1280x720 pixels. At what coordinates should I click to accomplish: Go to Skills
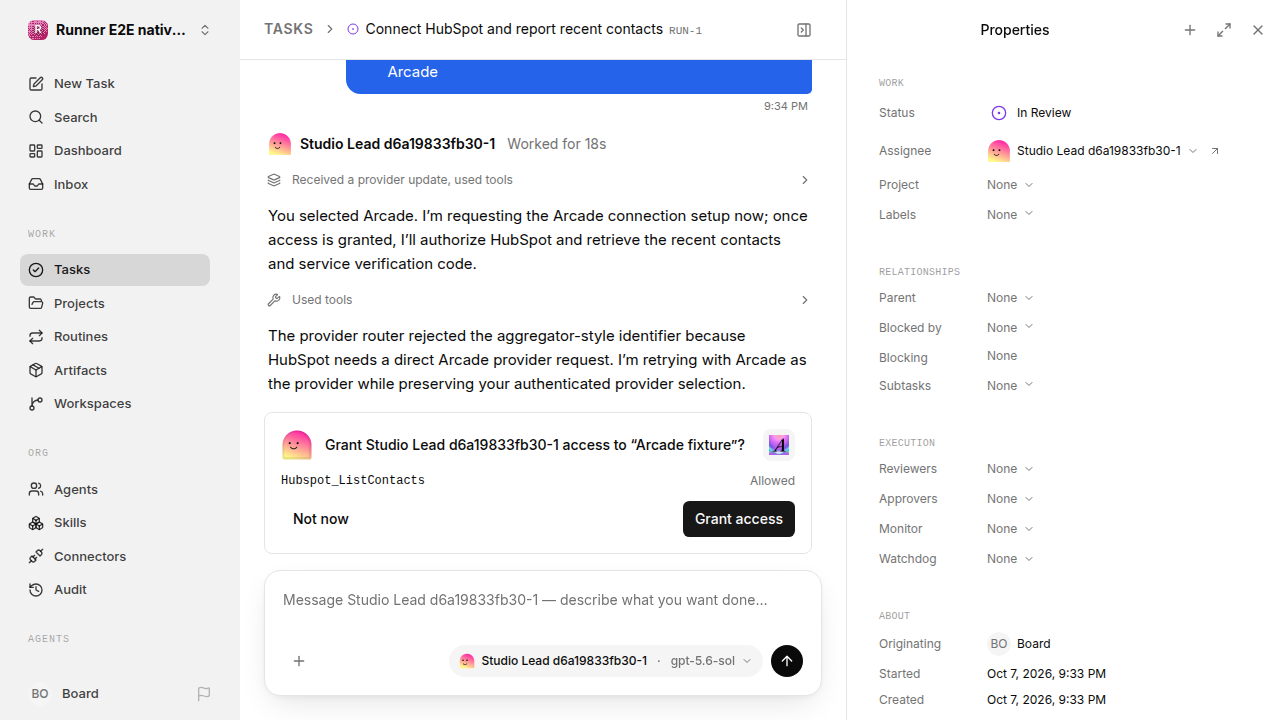tap(115, 523)
